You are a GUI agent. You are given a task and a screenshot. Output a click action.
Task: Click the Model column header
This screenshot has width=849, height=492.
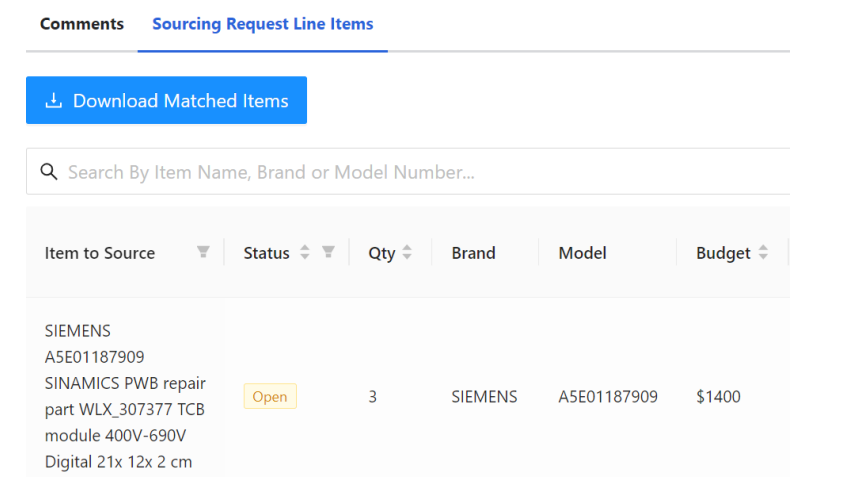[x=582, y=253]
